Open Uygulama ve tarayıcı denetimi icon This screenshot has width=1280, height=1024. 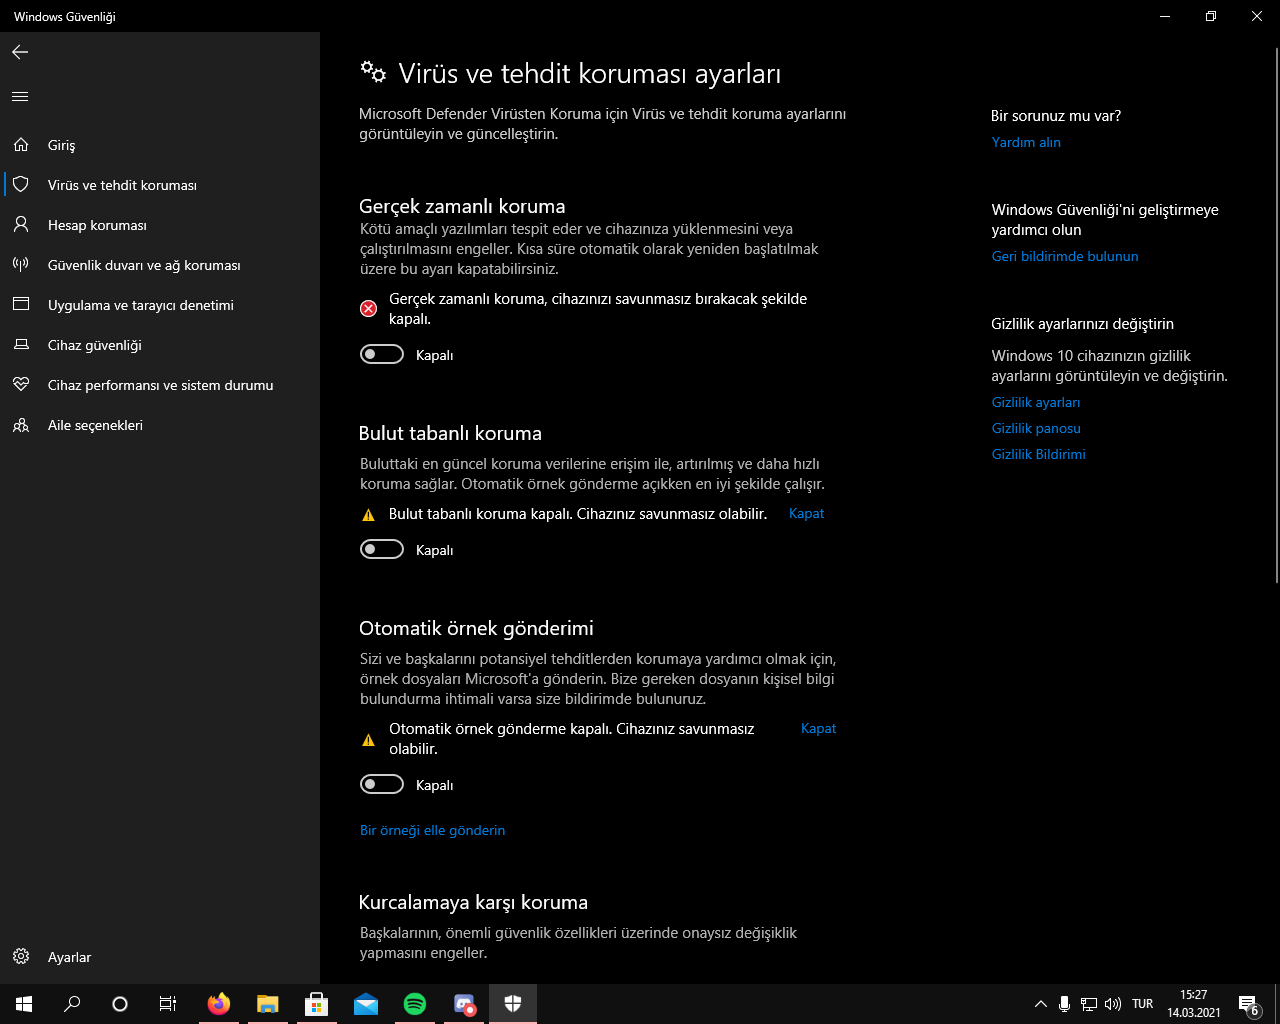(x=21, y=305)
